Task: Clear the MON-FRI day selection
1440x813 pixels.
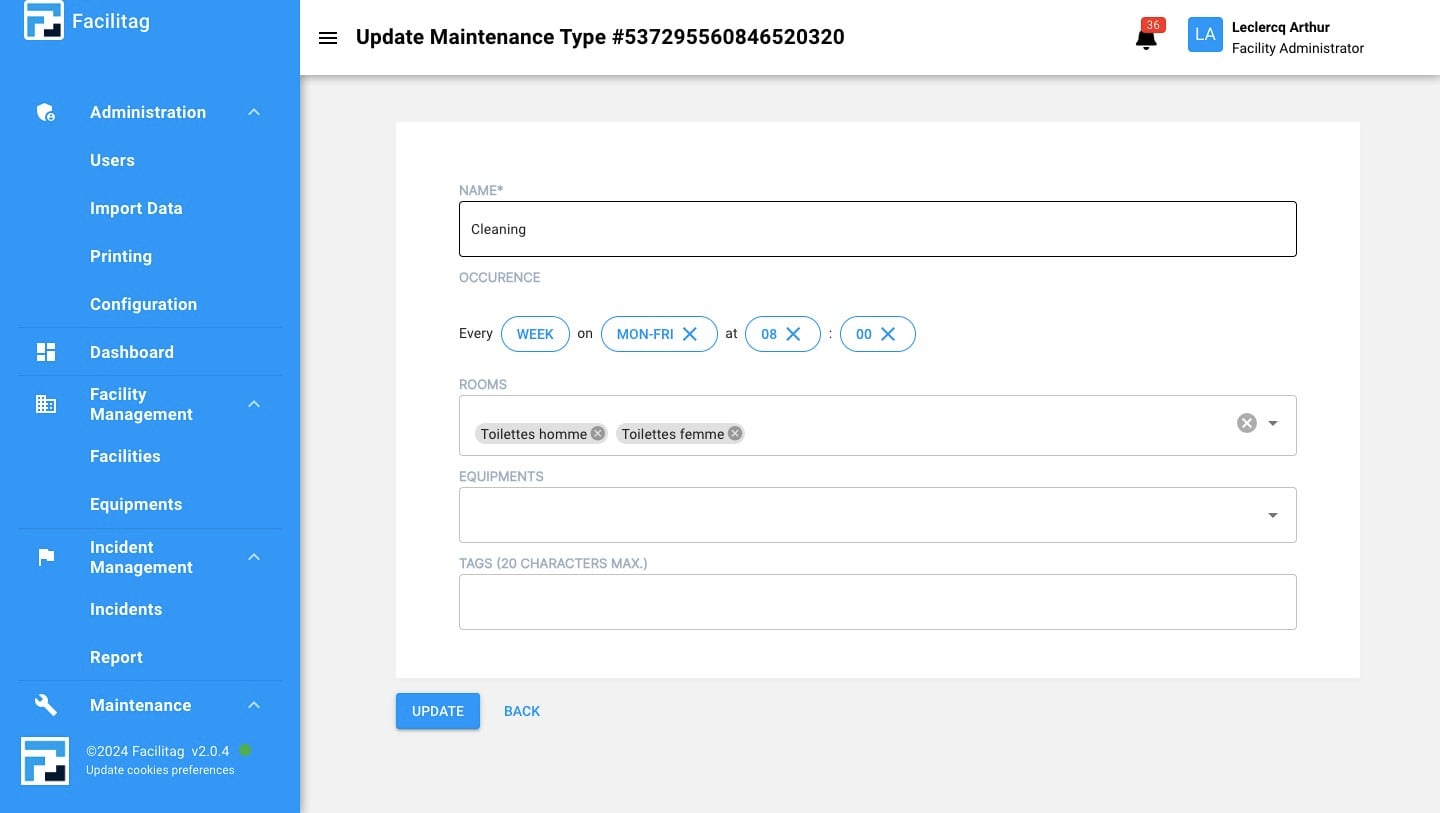Action: [x=690, y=334]
